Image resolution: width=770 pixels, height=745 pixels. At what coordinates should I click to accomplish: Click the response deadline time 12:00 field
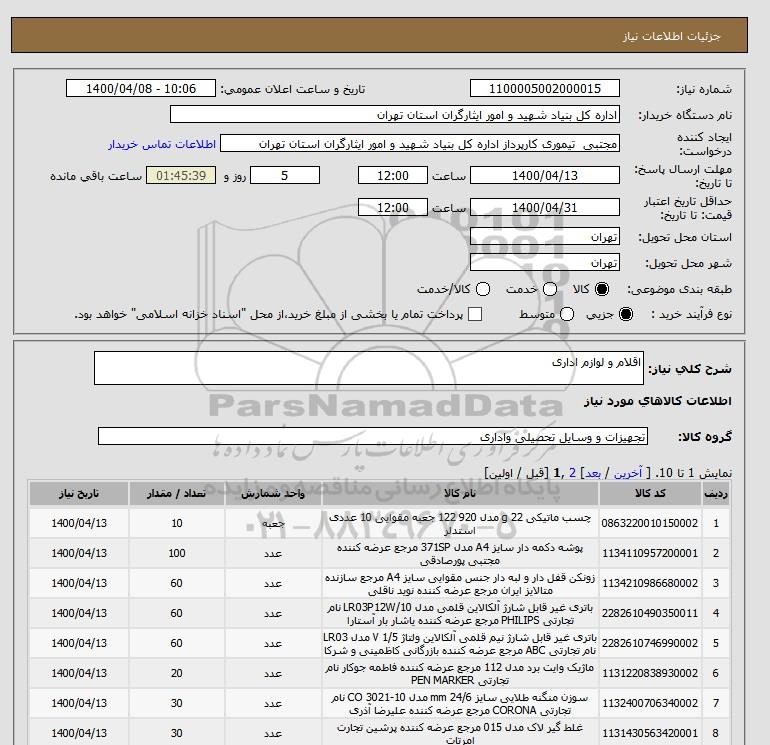tap(393, 175)
